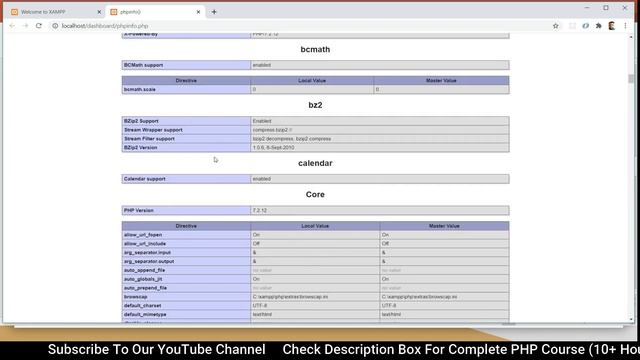Click the Core table Master Value header
The height and width of the screenshot is (360, 640).
(444, 226)
